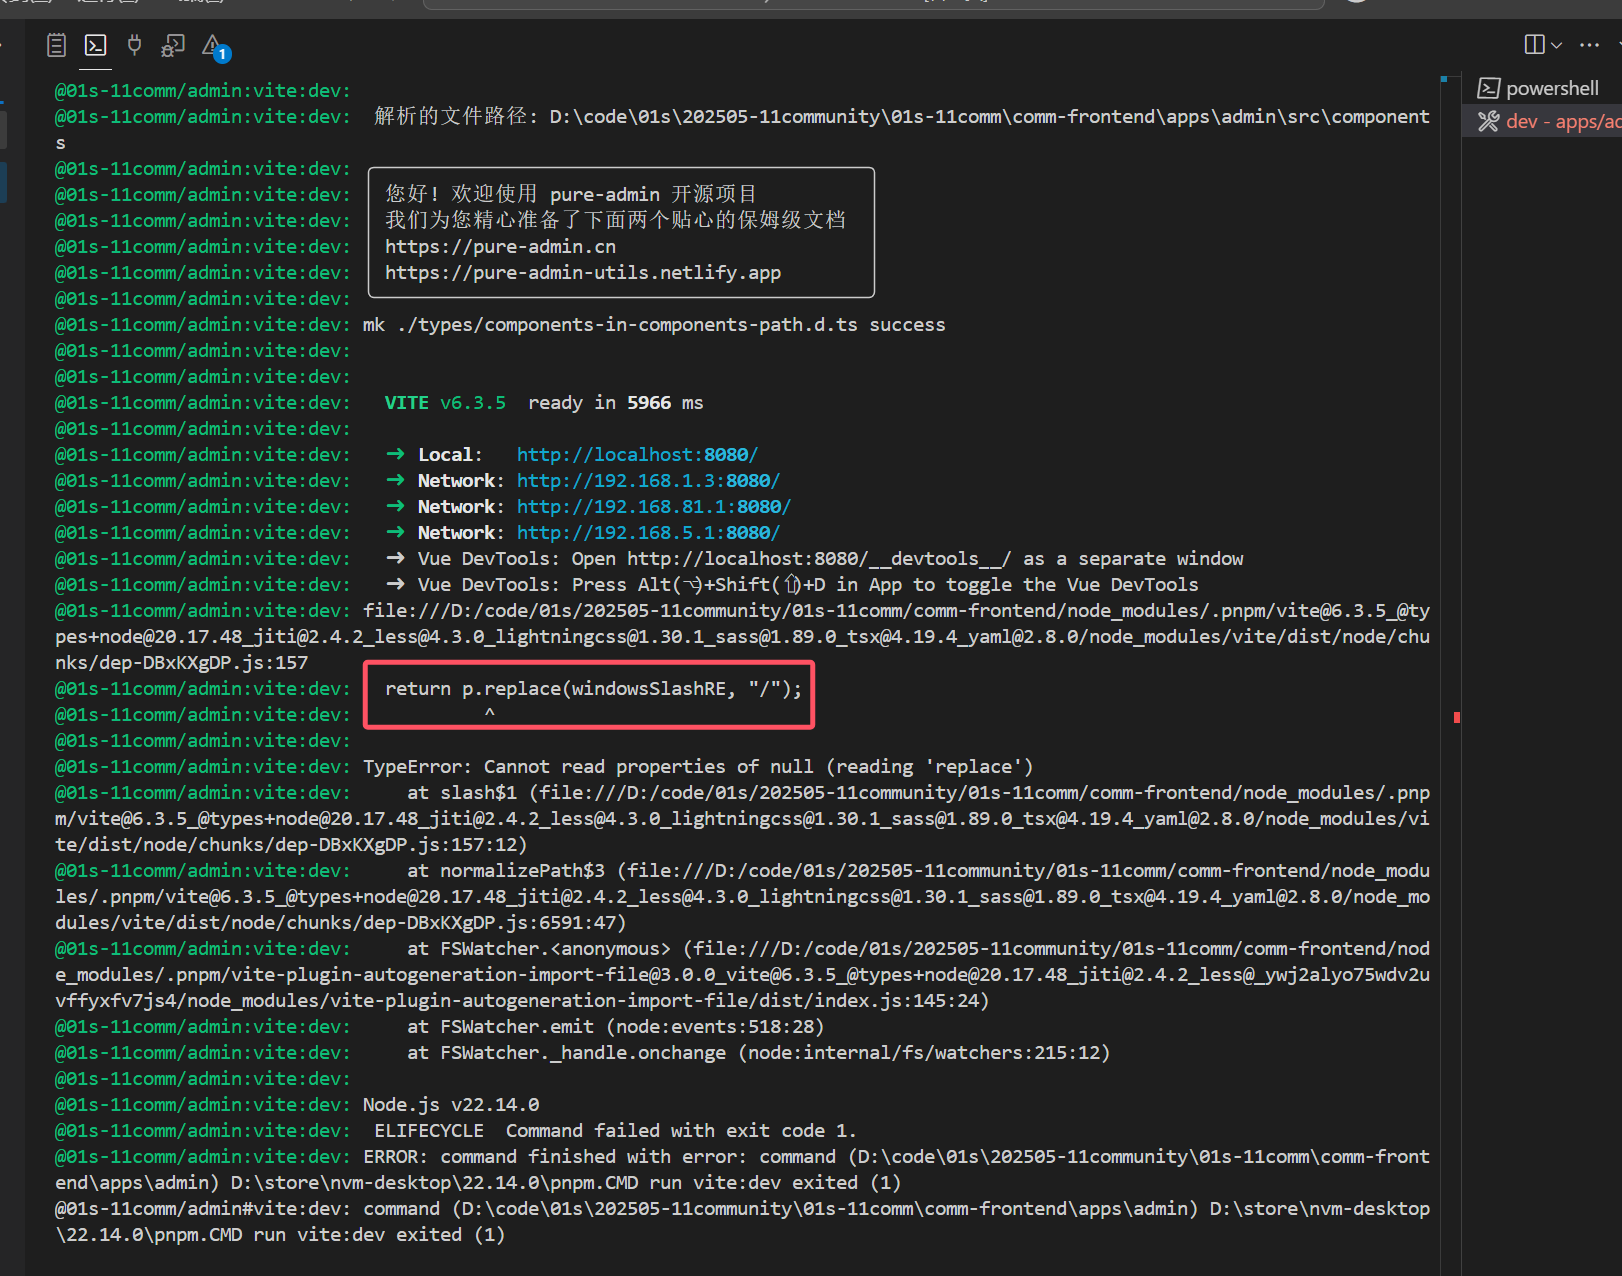Click the 'at FSWatcher.emit (node:events:518:28)' line

tap(615, 1027)
